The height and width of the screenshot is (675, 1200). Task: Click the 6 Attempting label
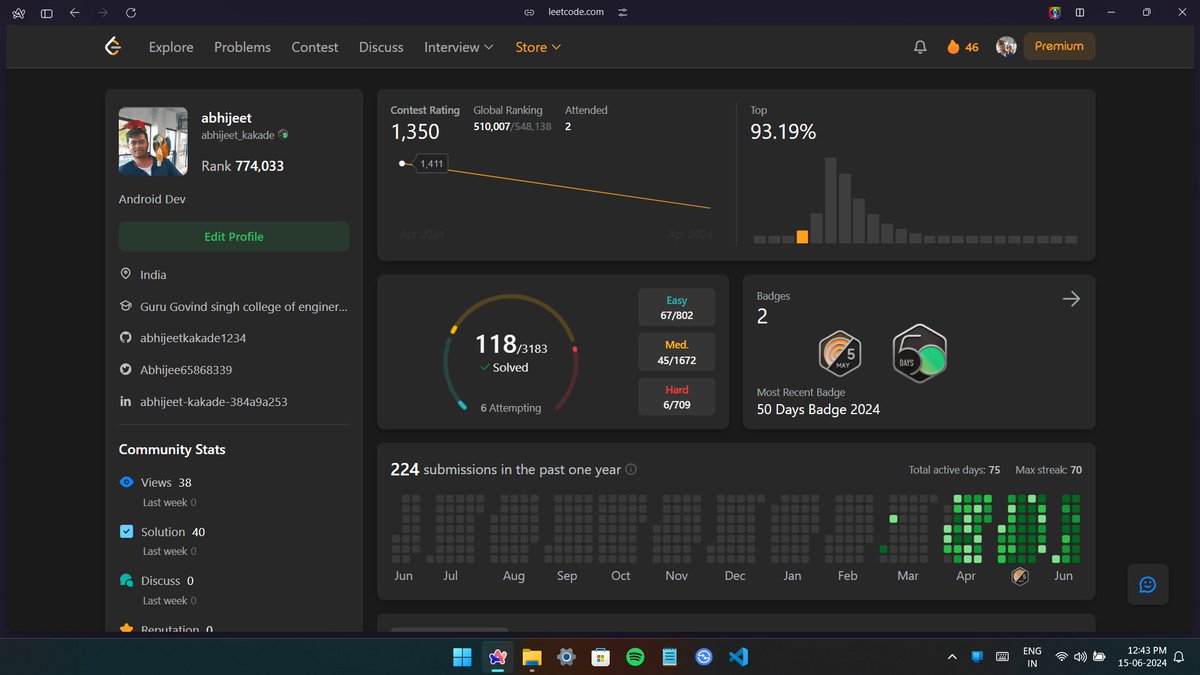(511, 408)
